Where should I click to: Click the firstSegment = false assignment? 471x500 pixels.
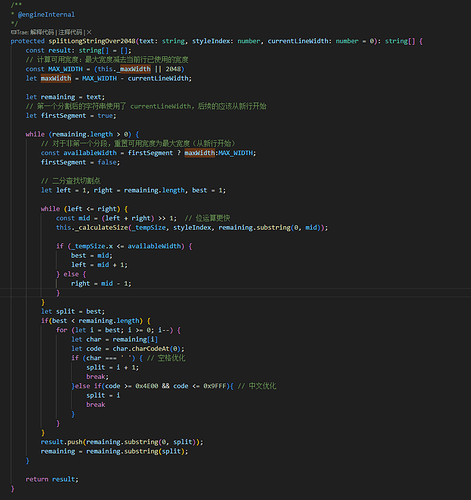click(x=80, y=162)
